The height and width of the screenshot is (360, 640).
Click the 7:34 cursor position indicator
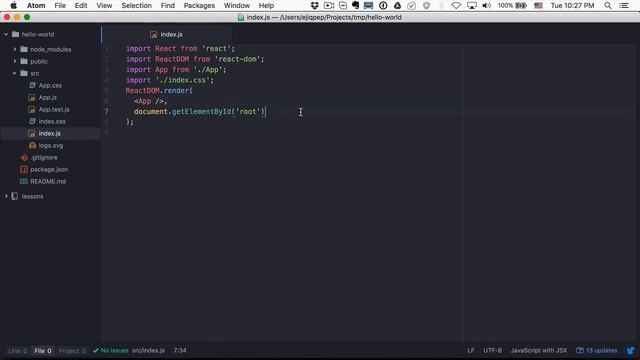click(180, 351)
